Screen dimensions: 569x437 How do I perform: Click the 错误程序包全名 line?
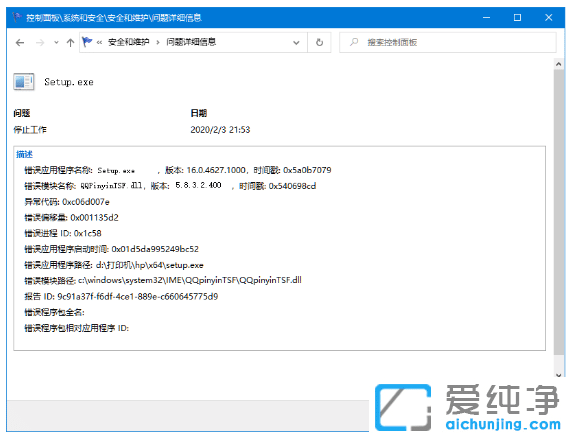54,312
